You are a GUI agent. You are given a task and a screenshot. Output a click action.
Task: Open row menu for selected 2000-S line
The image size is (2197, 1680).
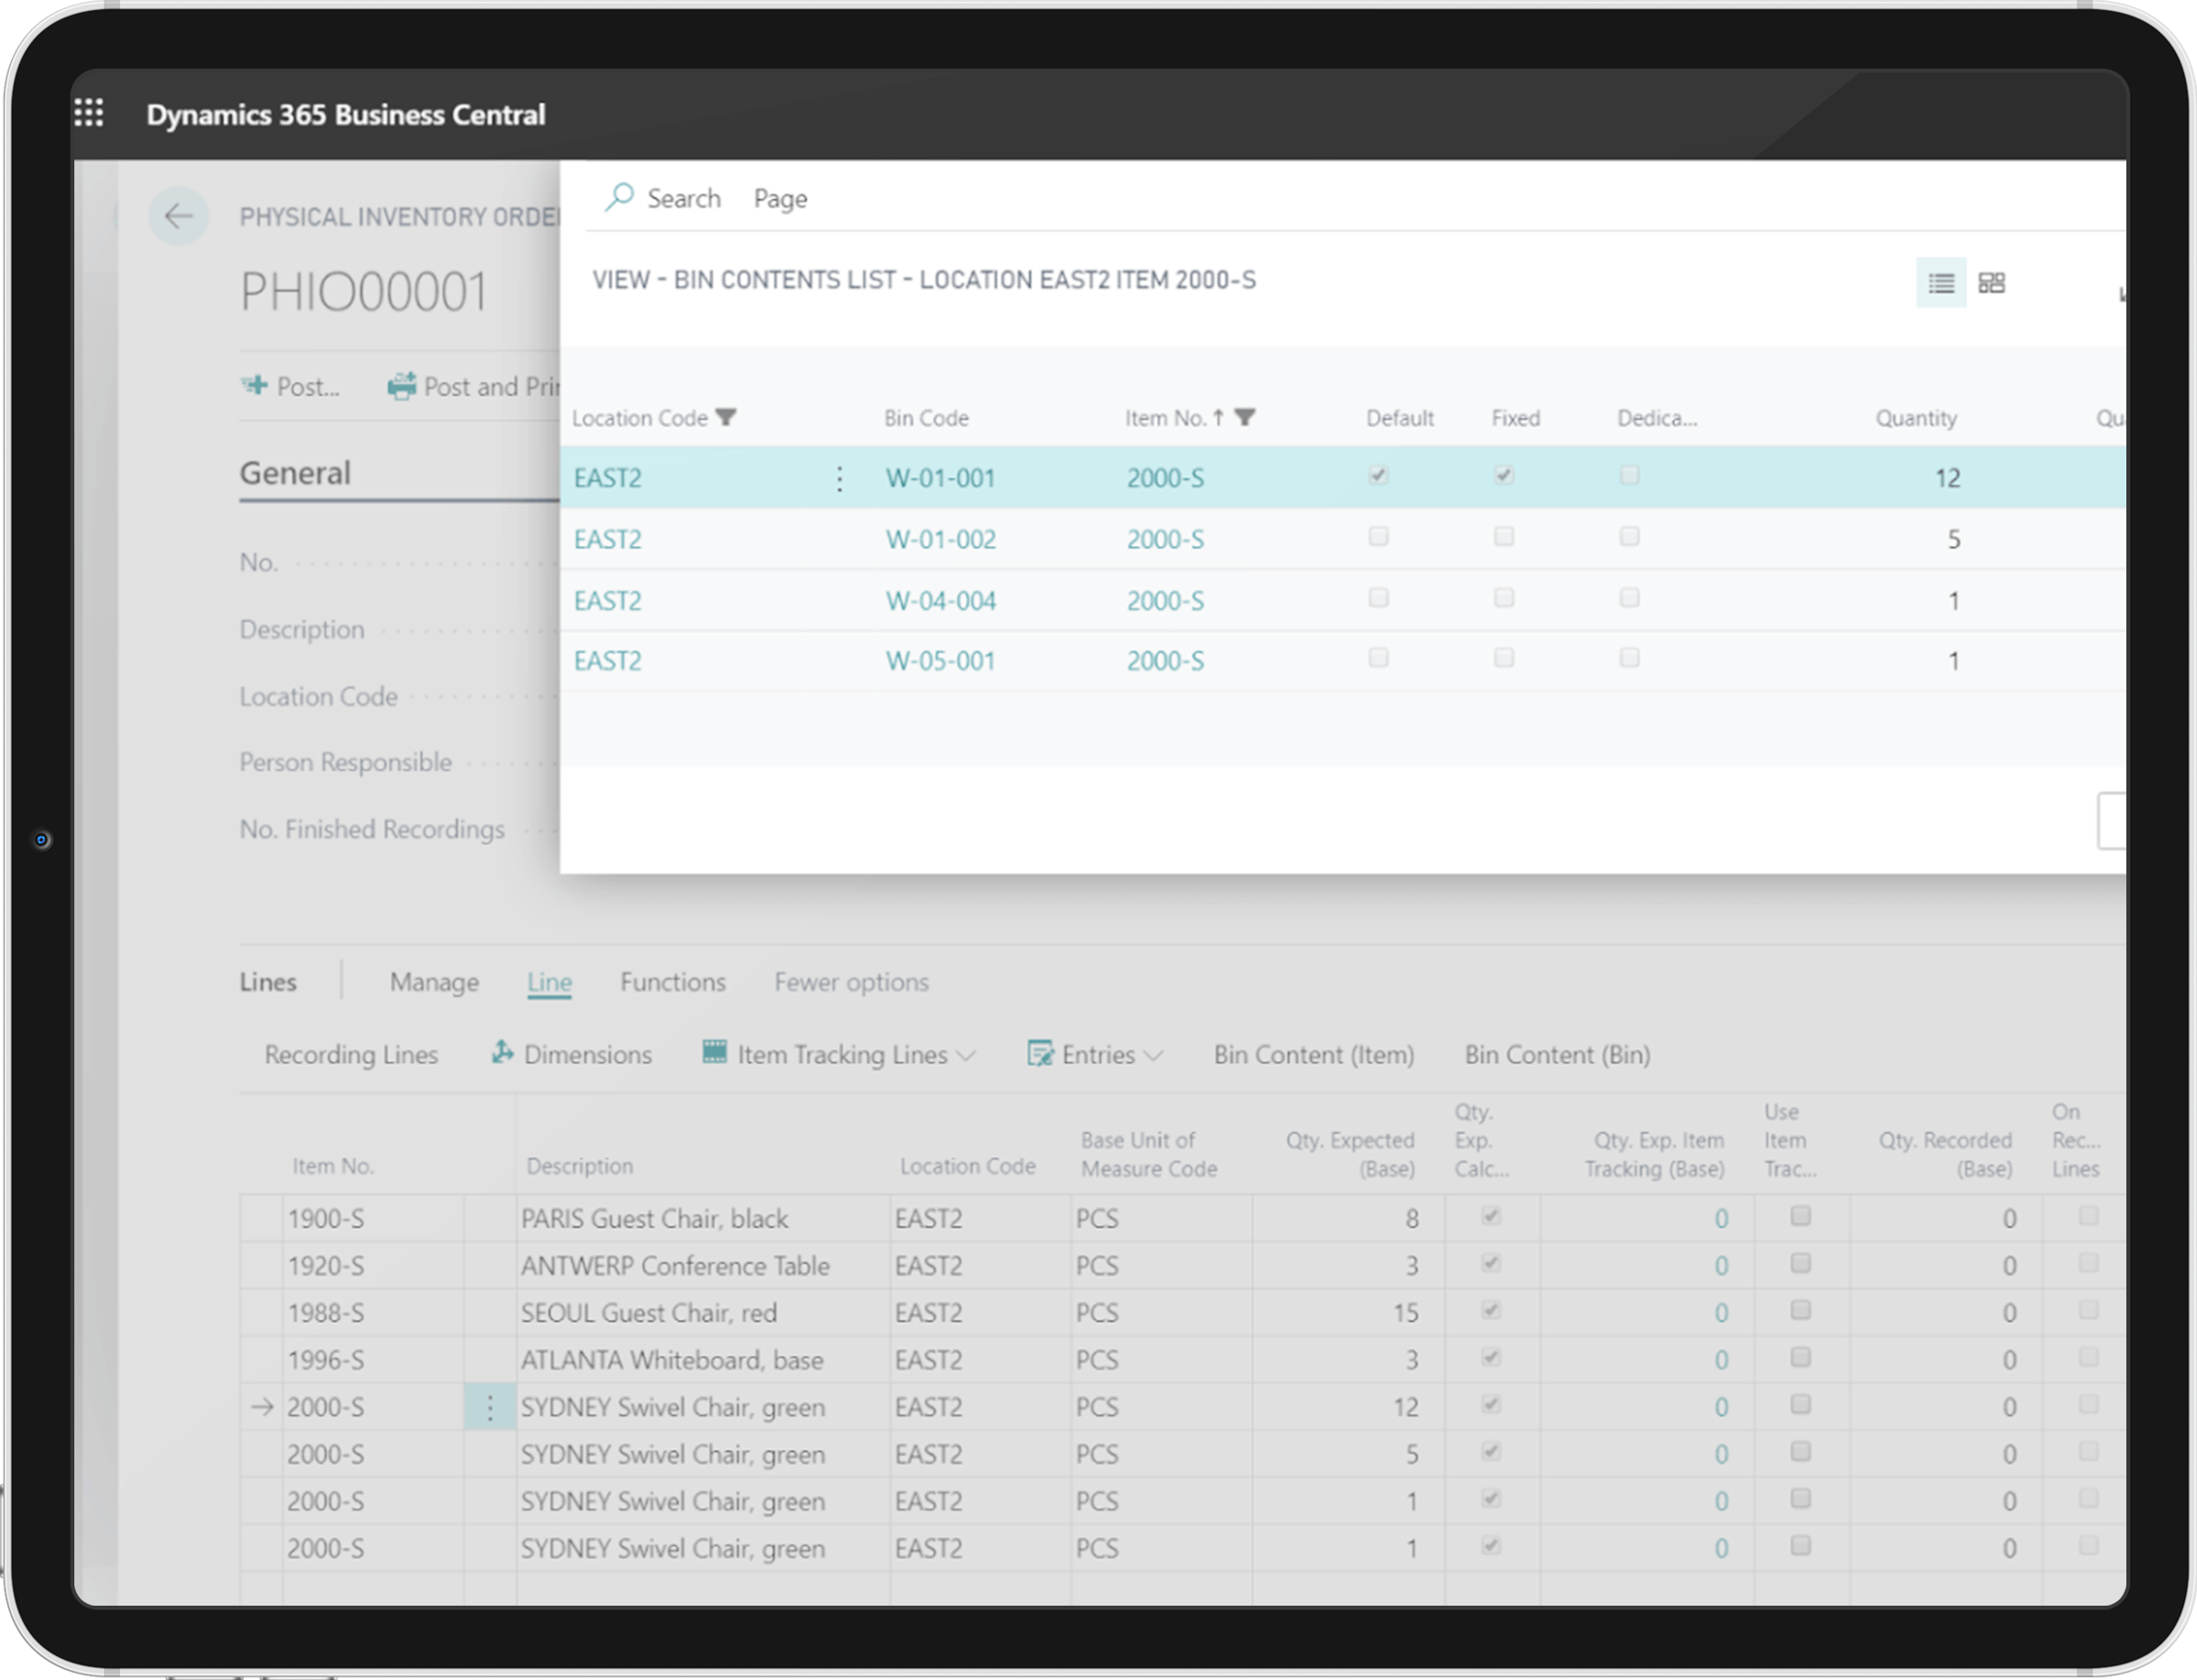(489, 1407)
